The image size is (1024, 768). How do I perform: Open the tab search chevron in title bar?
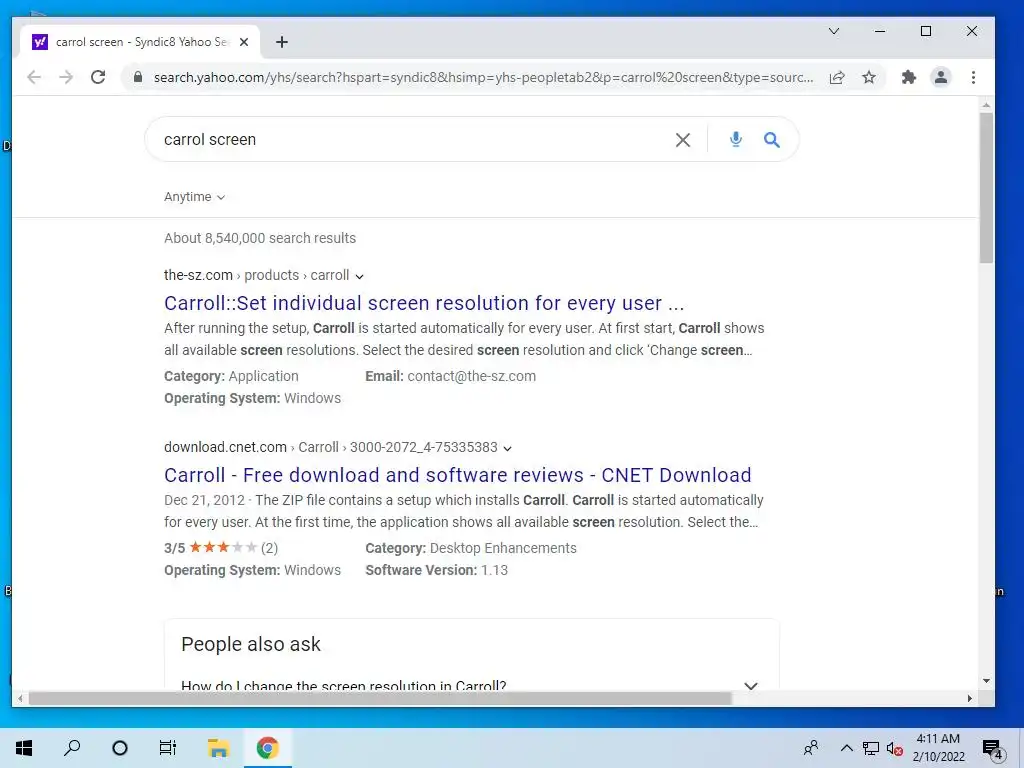834,31
